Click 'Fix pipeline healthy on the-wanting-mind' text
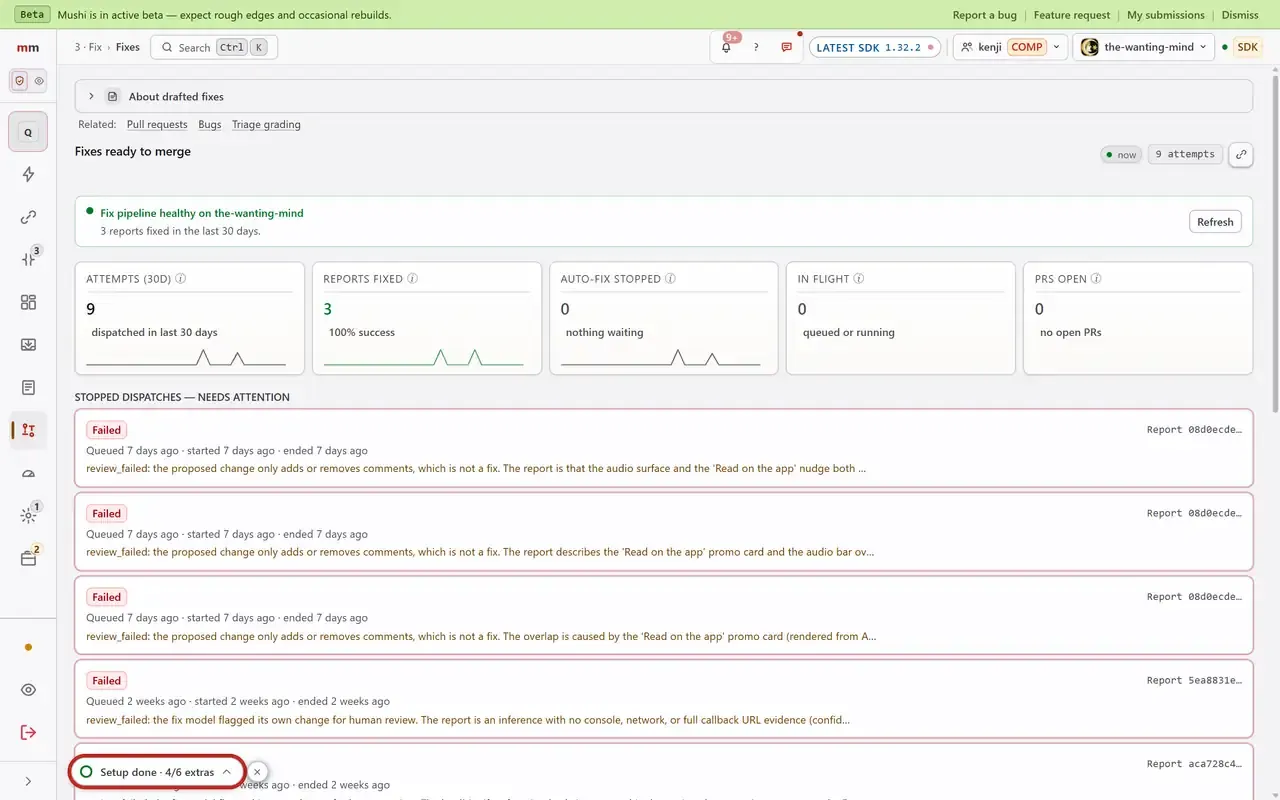This screenshot has height=800, width=1280. [x=202, y=213]
